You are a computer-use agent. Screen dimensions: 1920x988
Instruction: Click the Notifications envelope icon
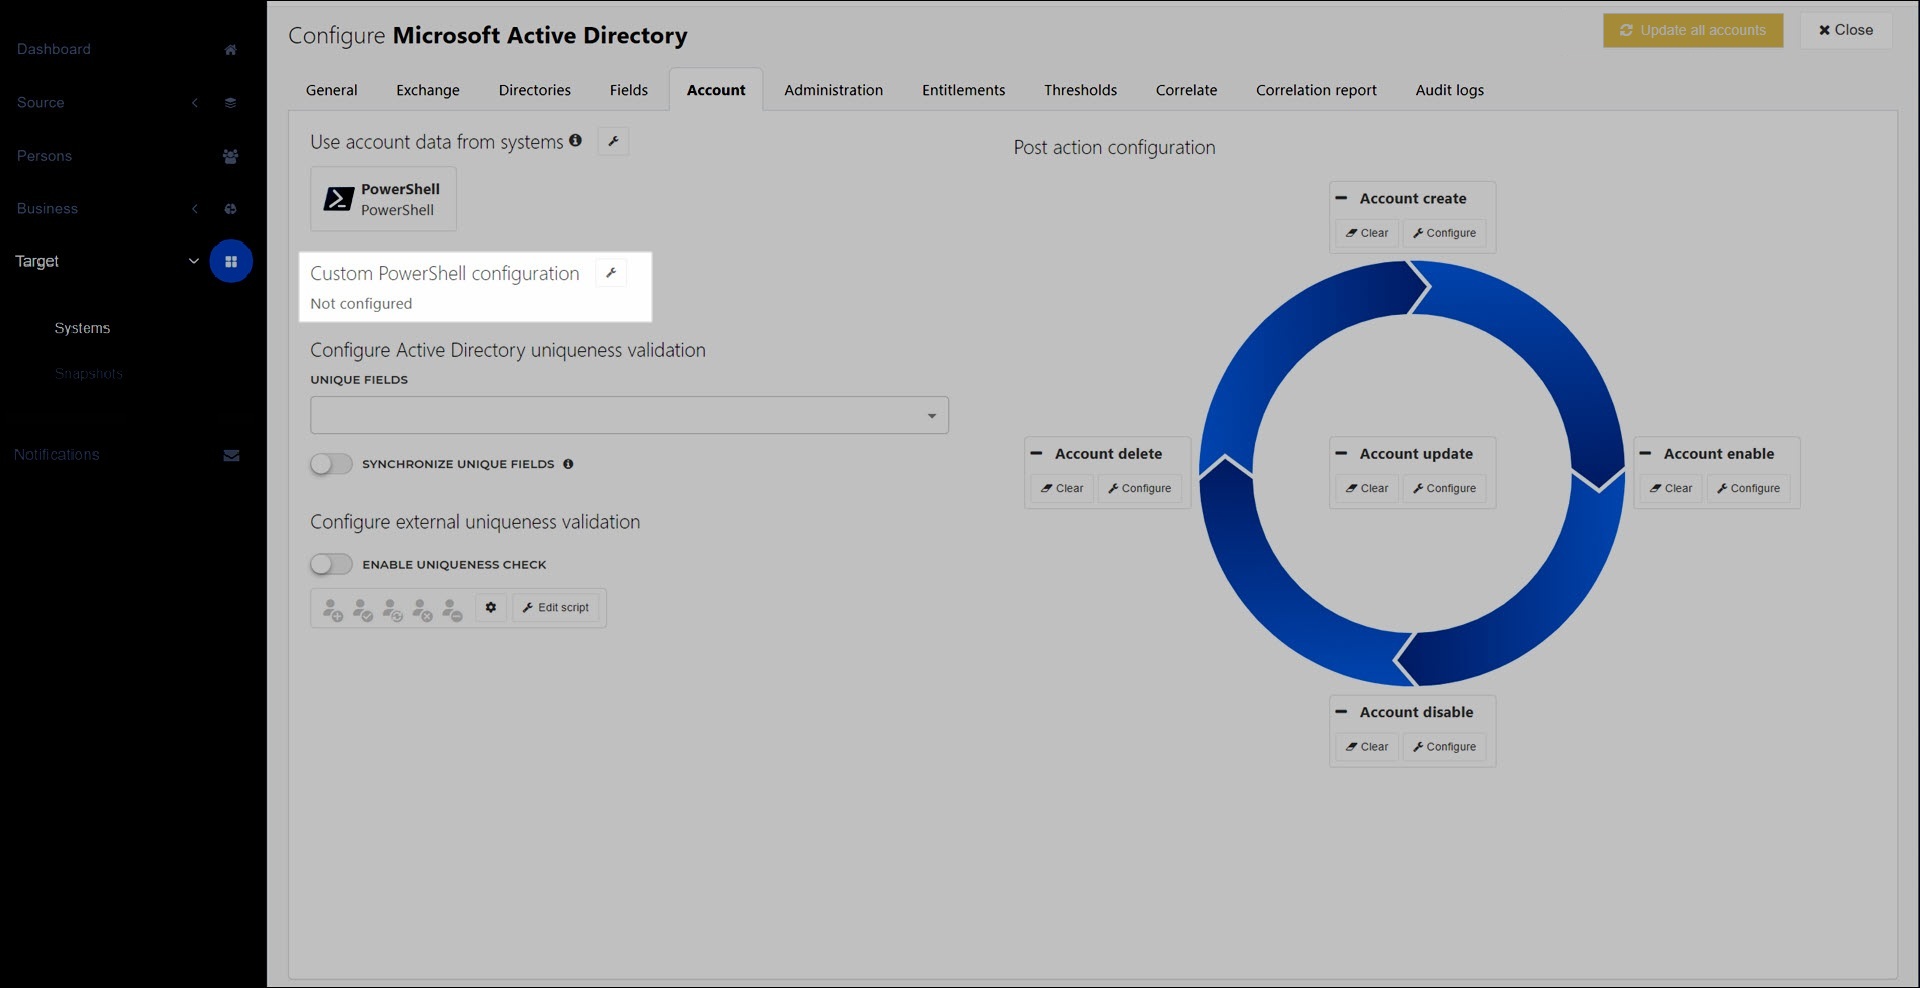coord(231,455)
